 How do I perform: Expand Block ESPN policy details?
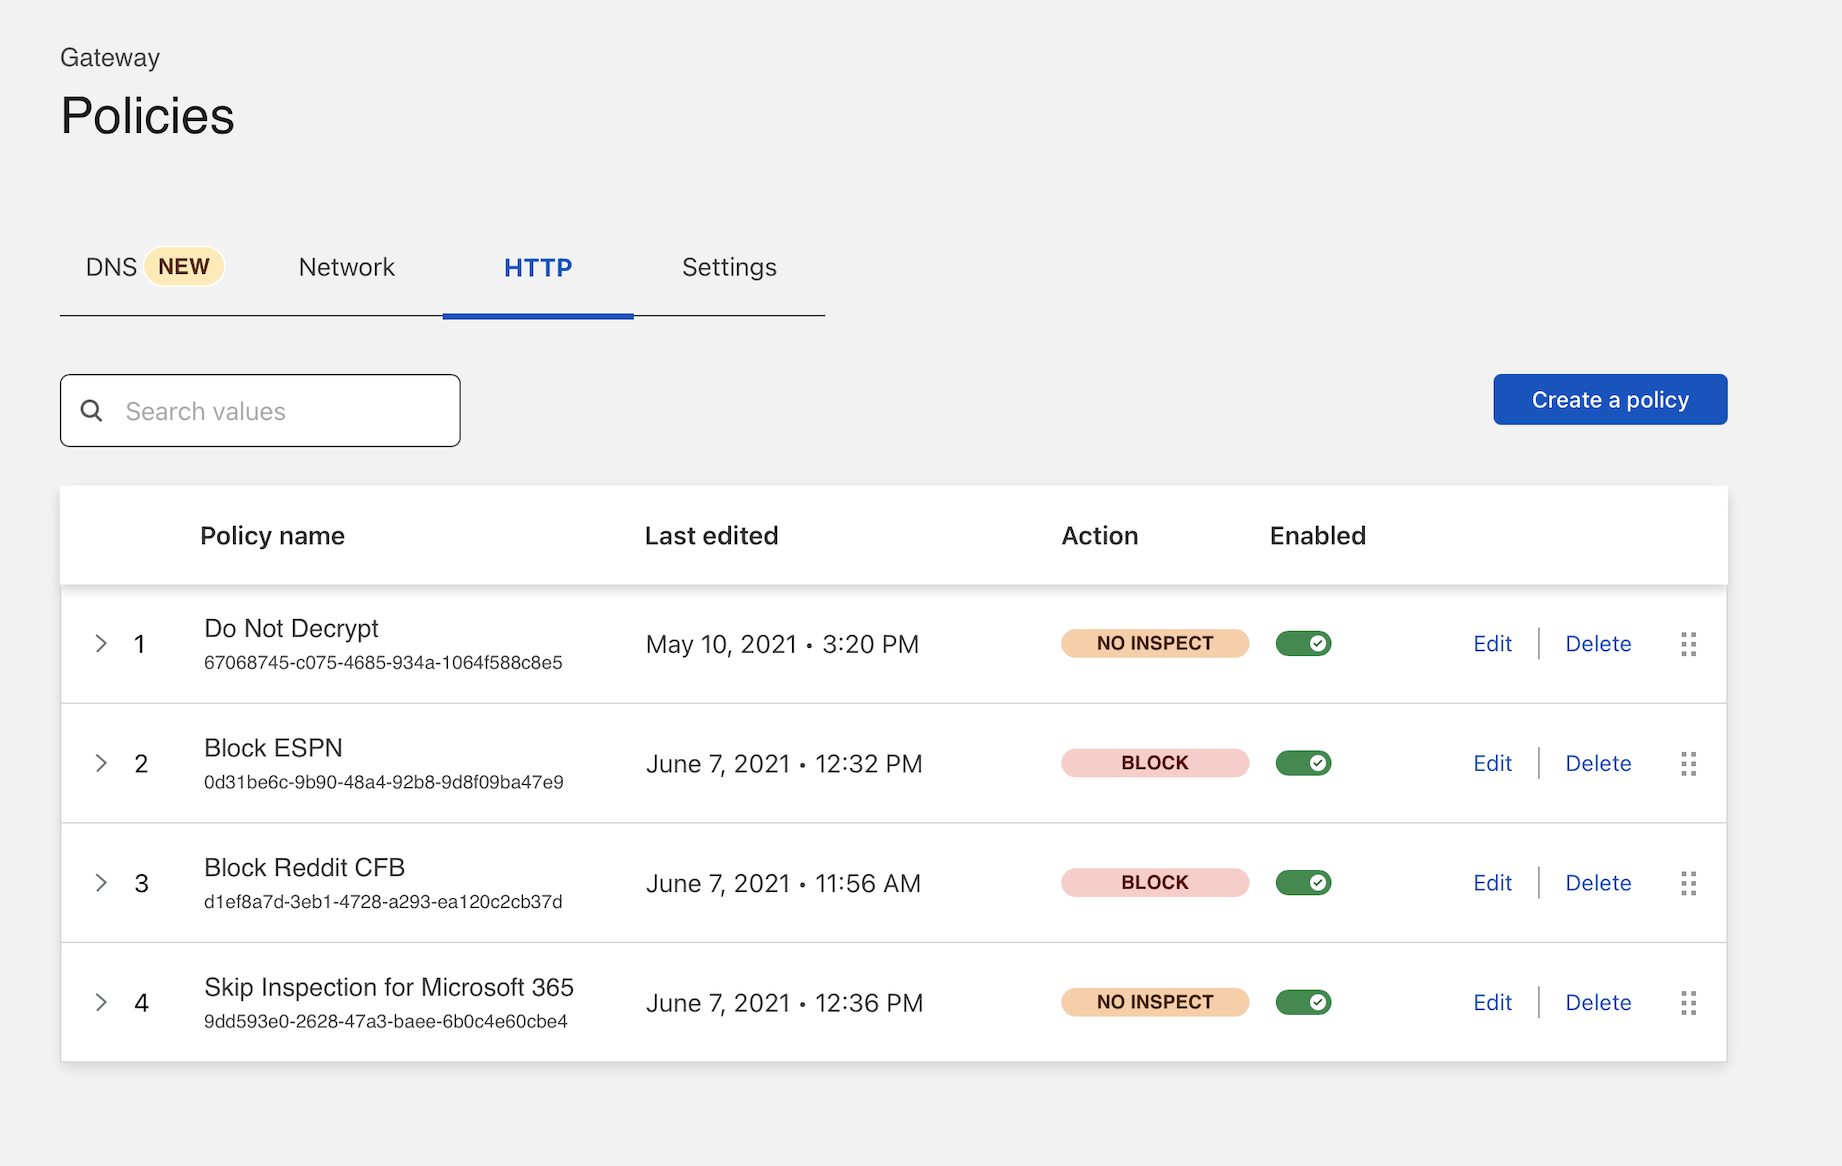pyautogui.click(x=101, y=764)
